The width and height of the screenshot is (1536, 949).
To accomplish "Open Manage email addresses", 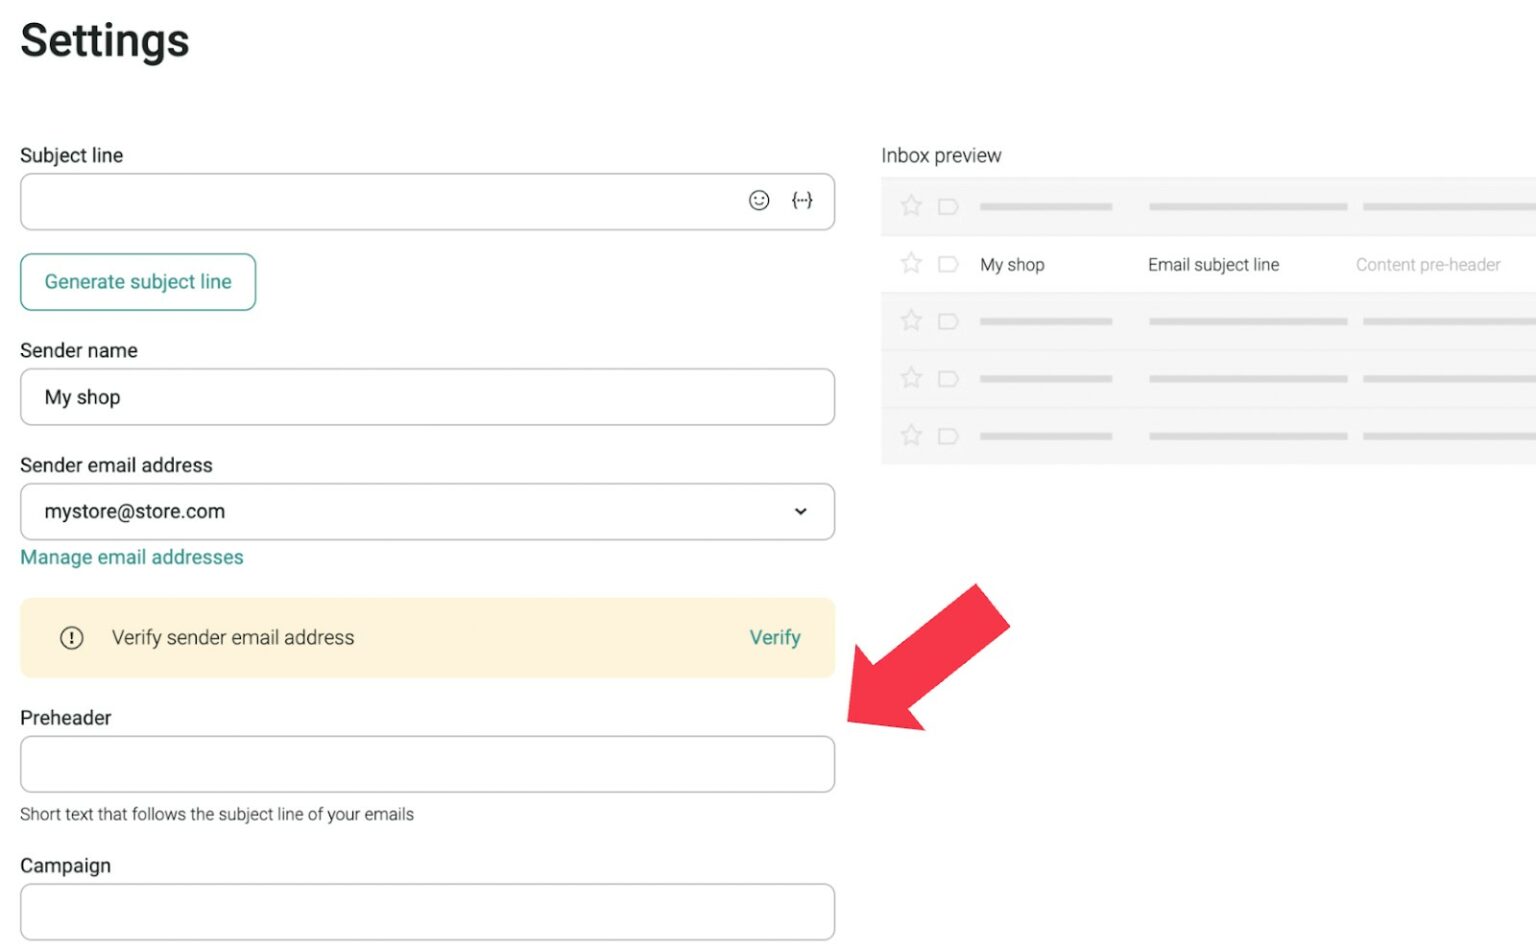I will point(131,557).
